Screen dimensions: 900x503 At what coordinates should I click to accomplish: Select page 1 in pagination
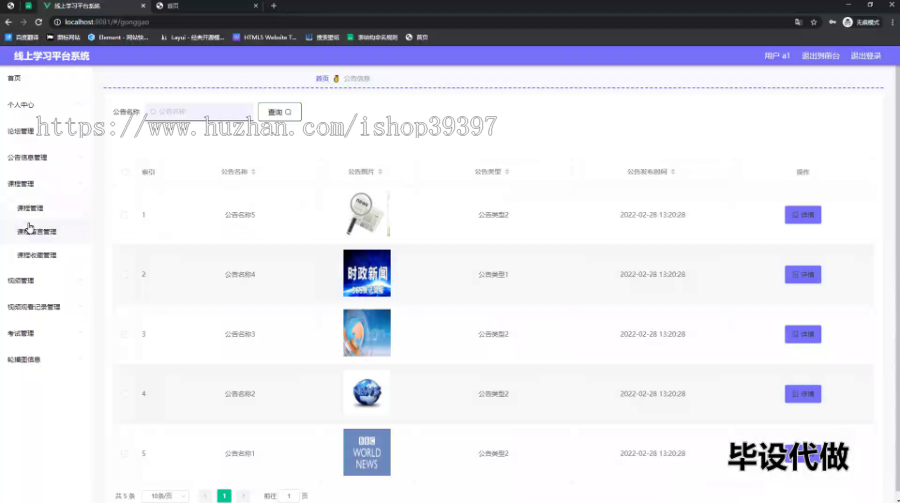click(x=224, y=496)
